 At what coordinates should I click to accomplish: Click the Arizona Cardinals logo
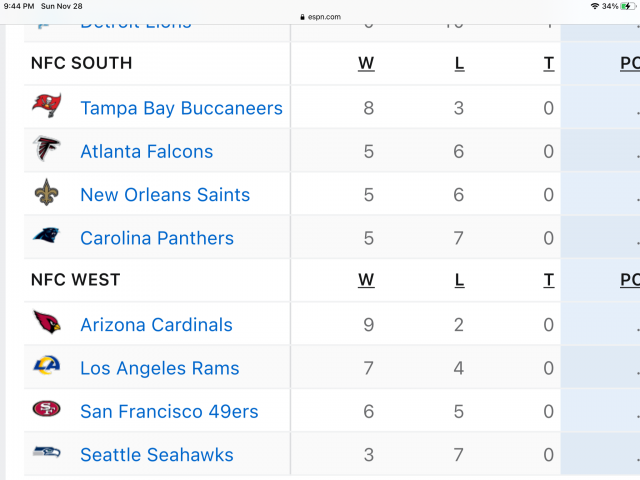point(46,323)
